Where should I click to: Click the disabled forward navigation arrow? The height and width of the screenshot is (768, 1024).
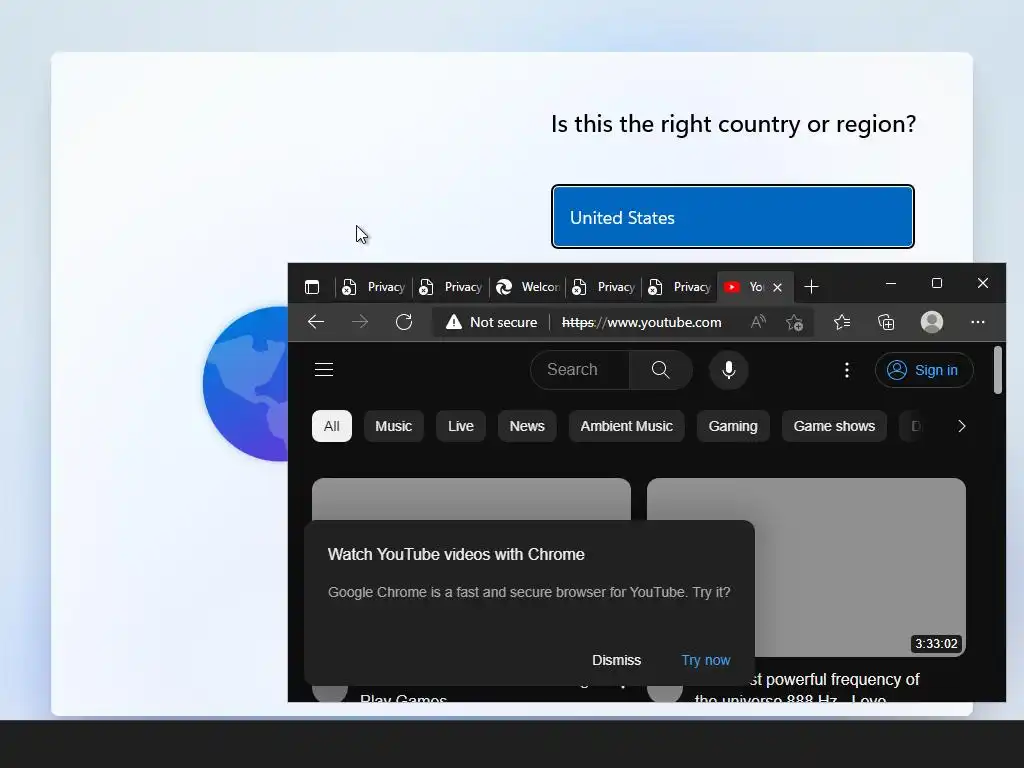[x=360, y=322]
